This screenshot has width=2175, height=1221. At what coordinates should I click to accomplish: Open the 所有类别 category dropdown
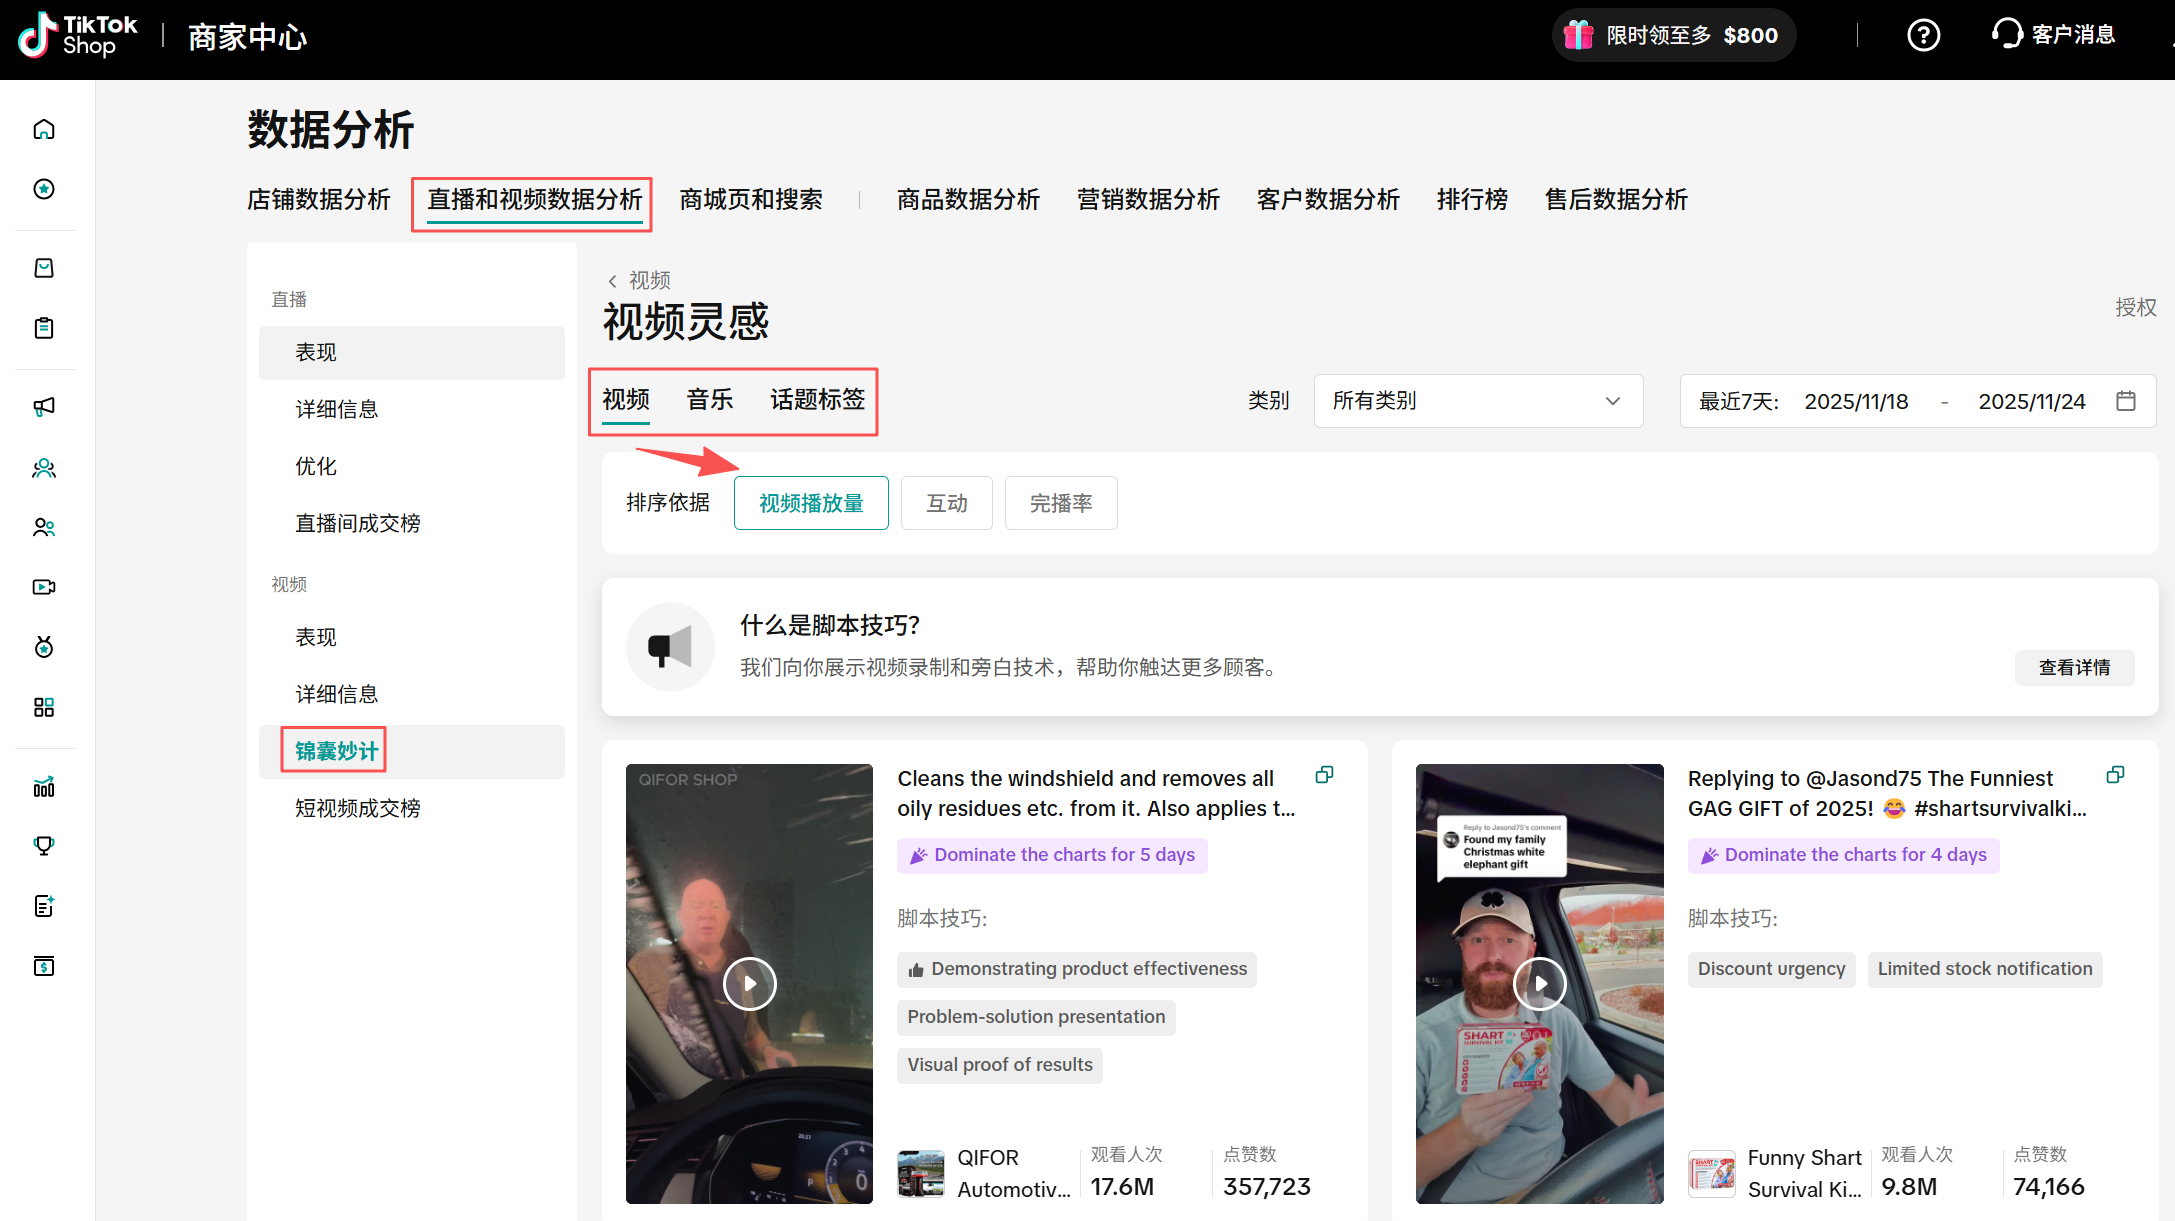1478,401
